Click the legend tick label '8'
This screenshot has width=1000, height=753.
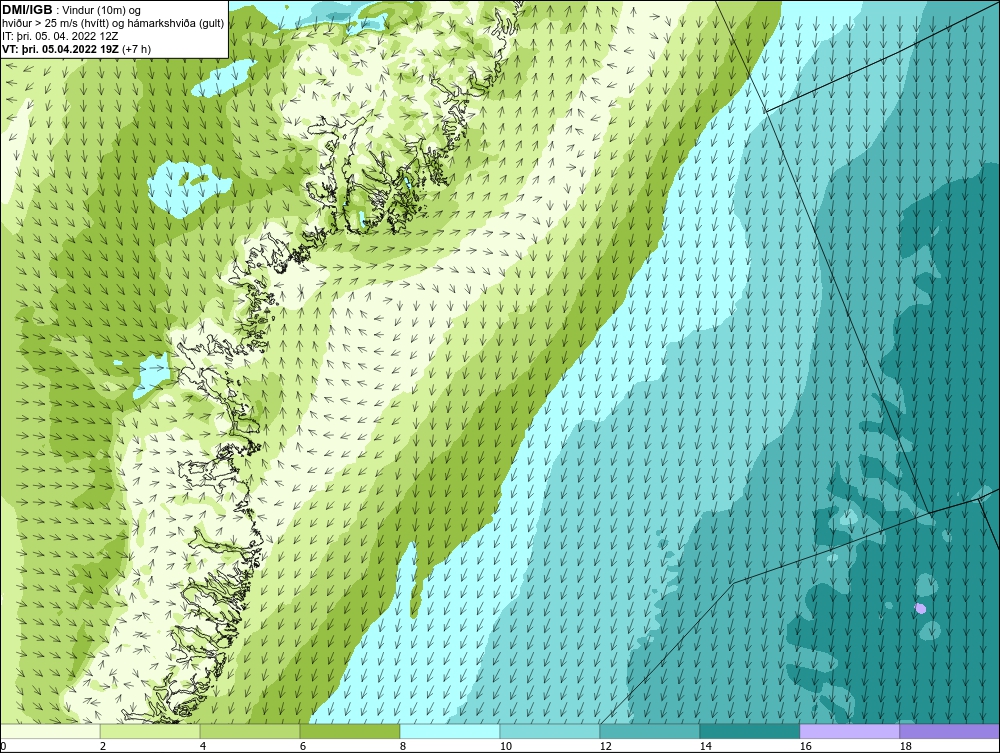pos(402,746)
